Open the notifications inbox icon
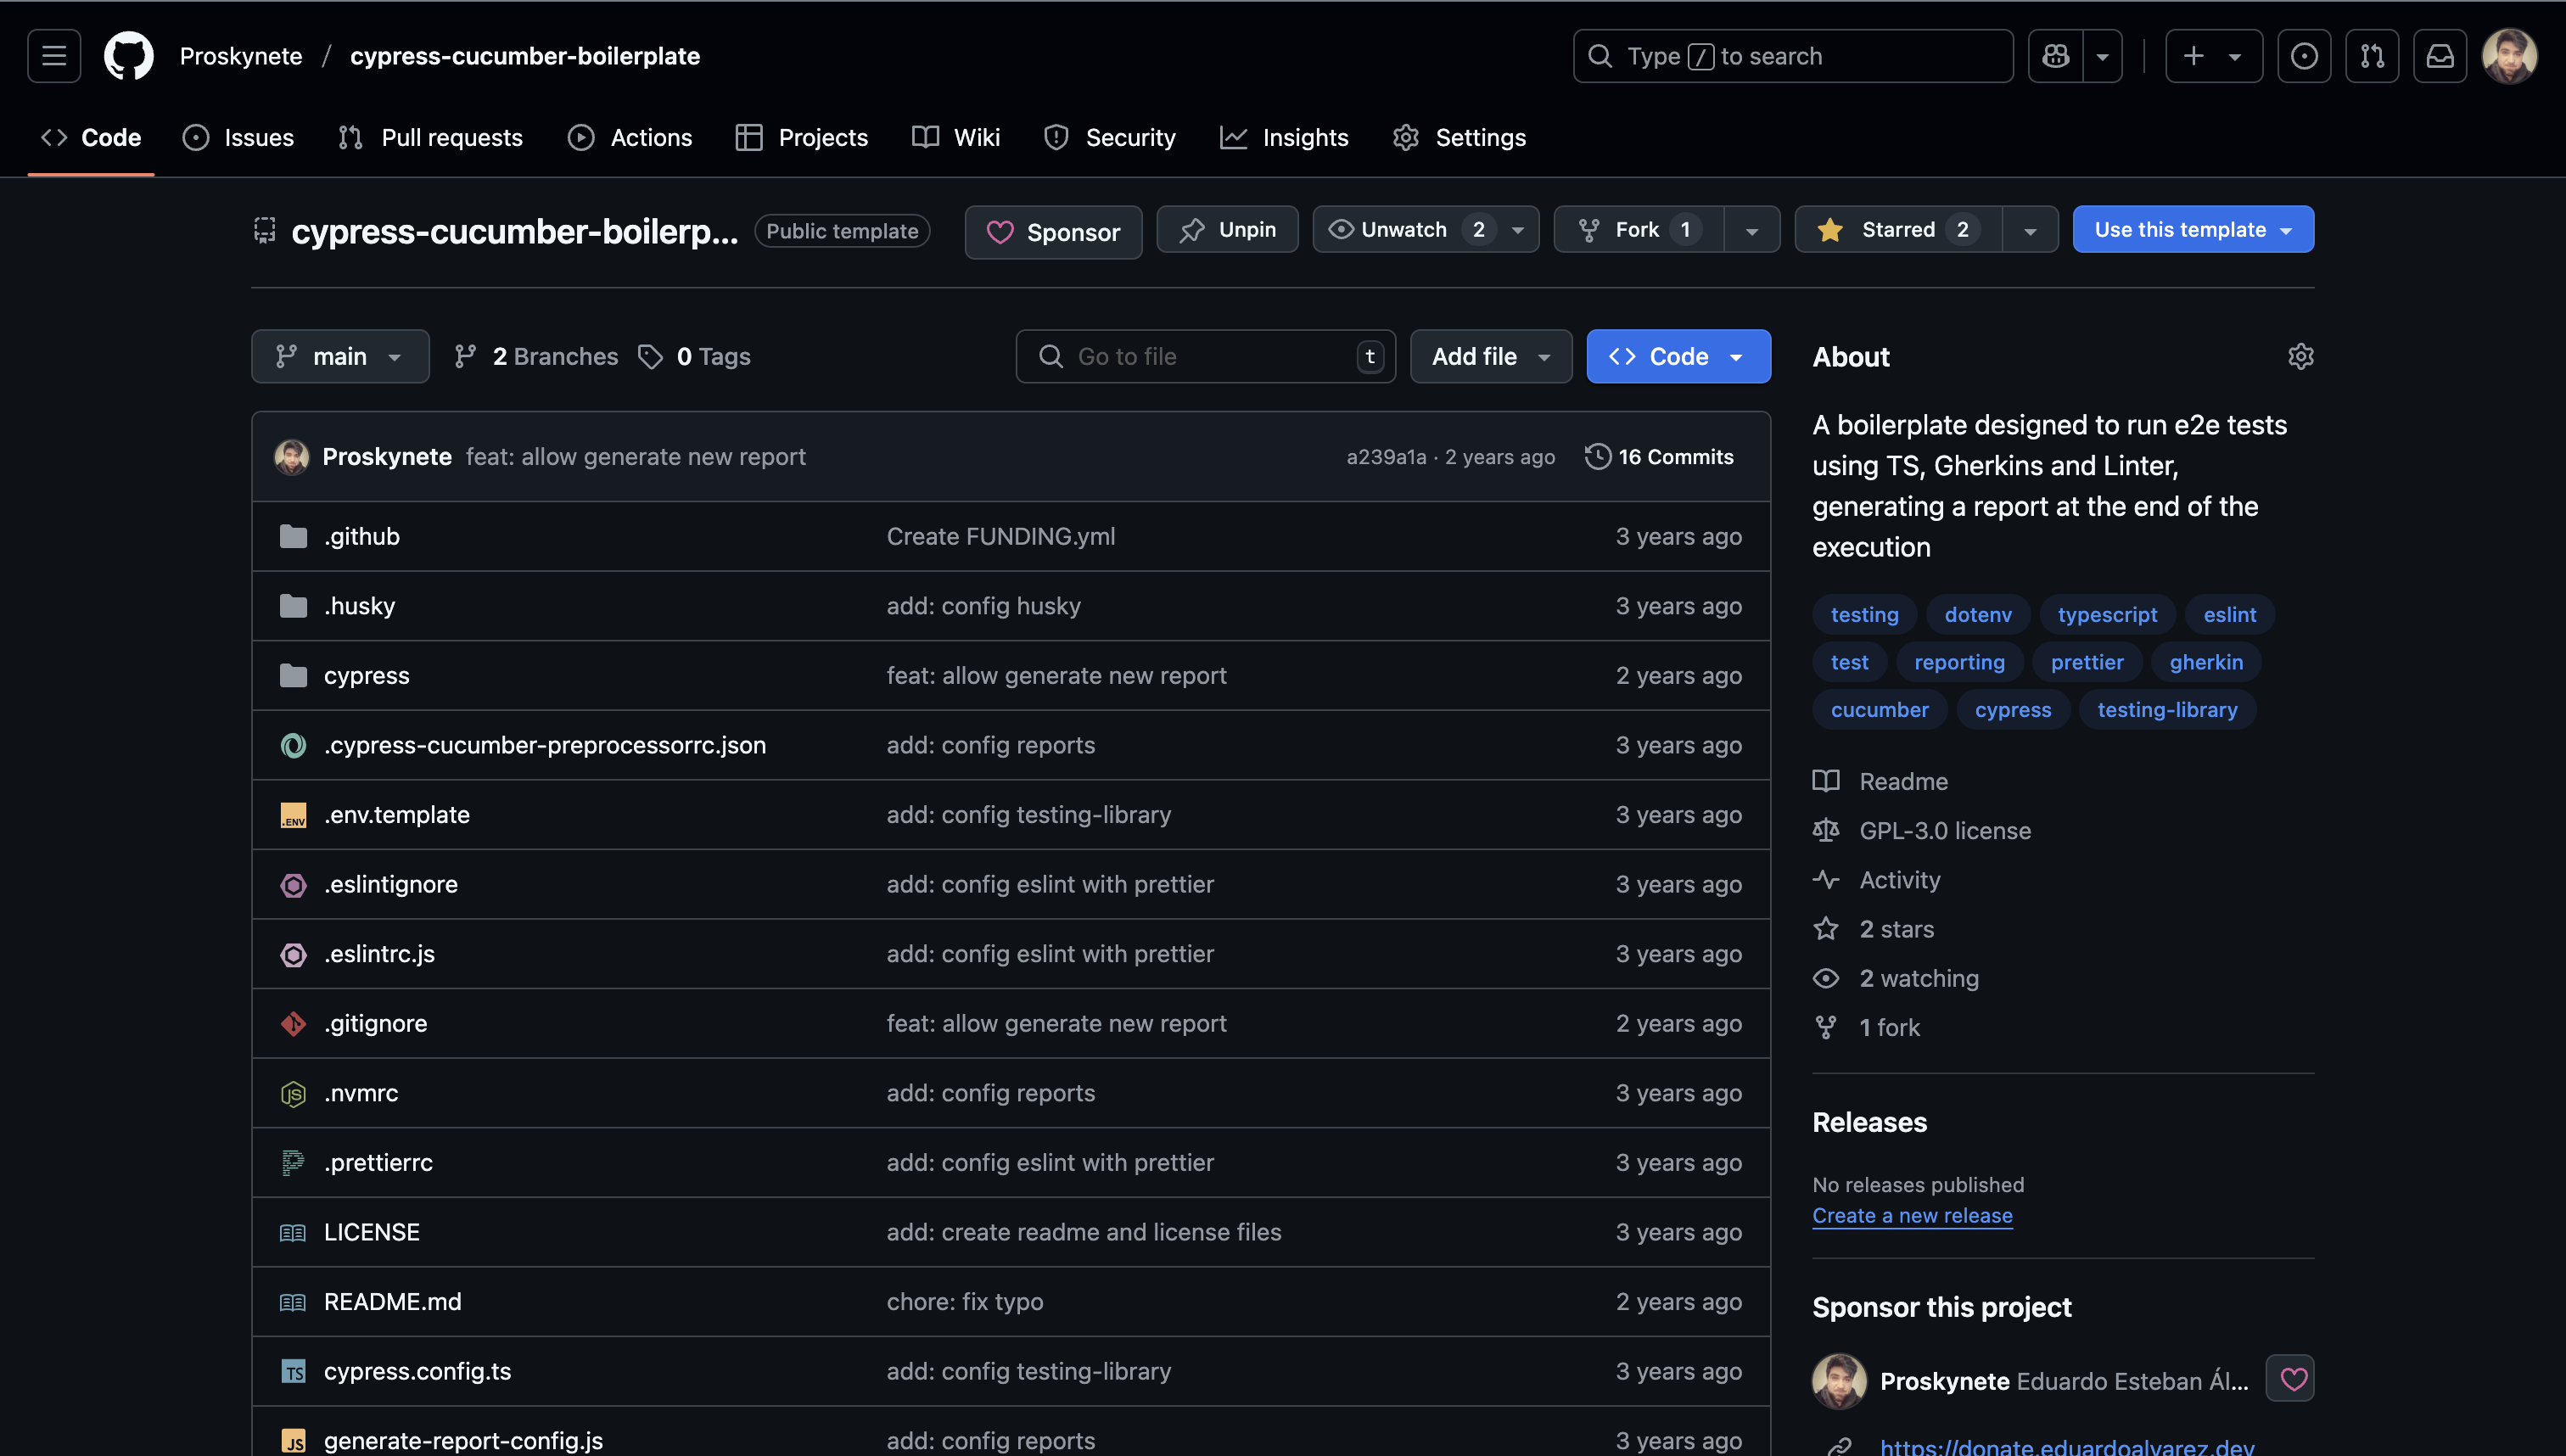Image resolution: width=2566 pixels, height=1456 pixels. pyautogui.click(x=2440, y=56)
